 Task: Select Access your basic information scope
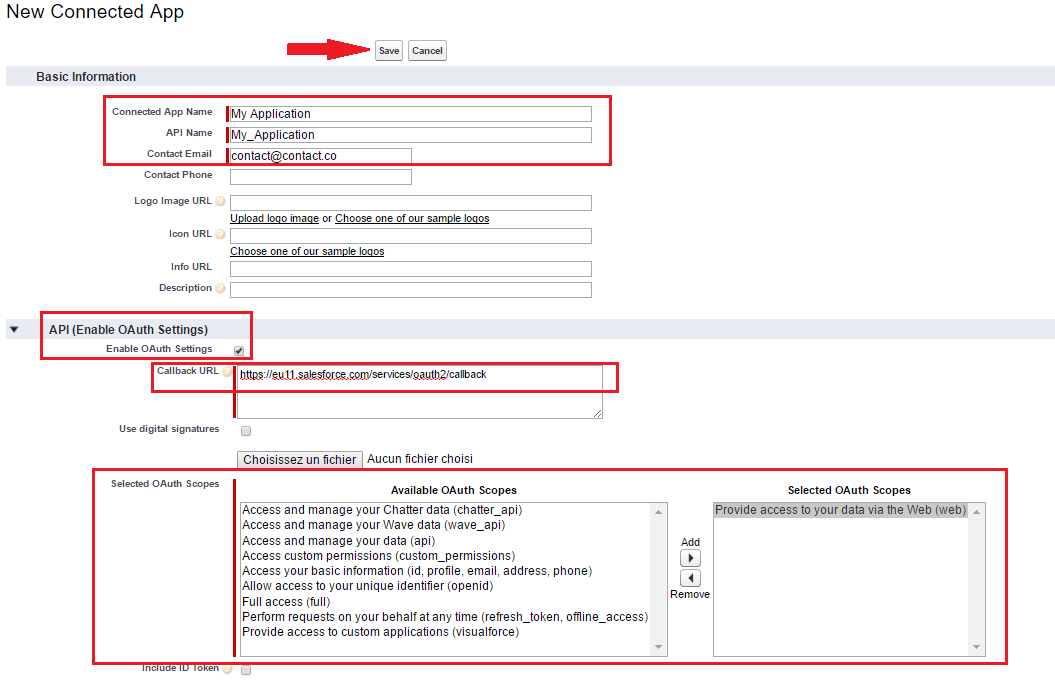416,571
